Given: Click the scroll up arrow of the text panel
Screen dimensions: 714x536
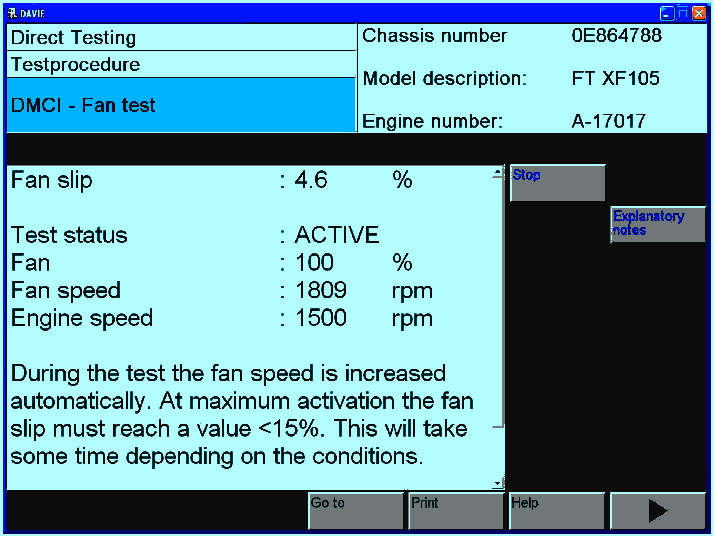Looking at the screenshot, I should tap(498, 174).
